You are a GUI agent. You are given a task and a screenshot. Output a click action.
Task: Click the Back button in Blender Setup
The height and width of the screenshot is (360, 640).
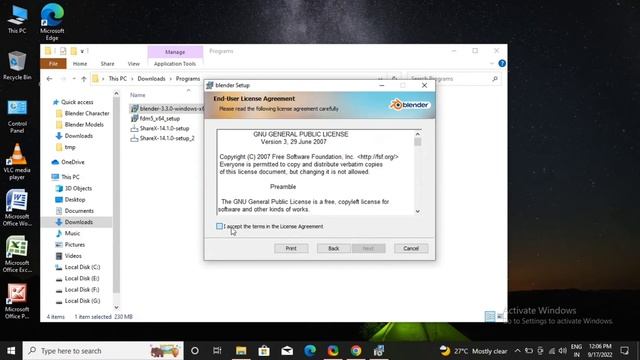(x=333, y=248)
